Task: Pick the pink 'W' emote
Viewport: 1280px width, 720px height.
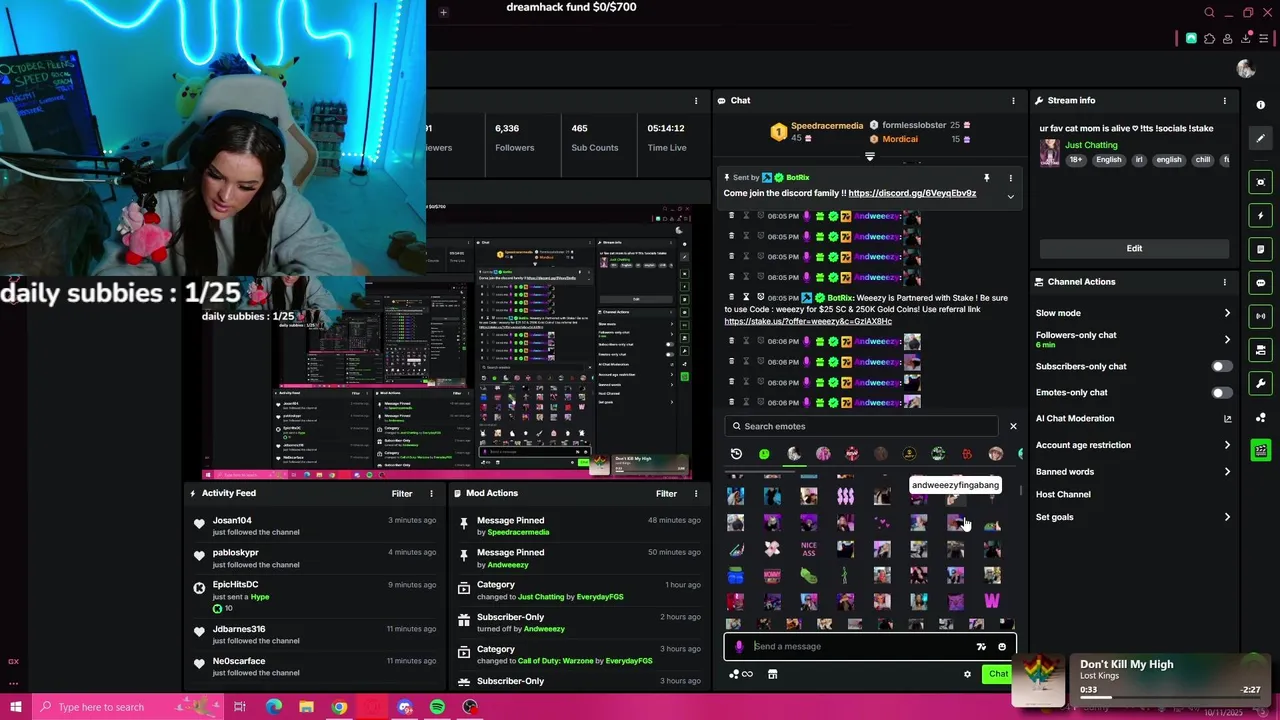Action: [x=992, y=601]
